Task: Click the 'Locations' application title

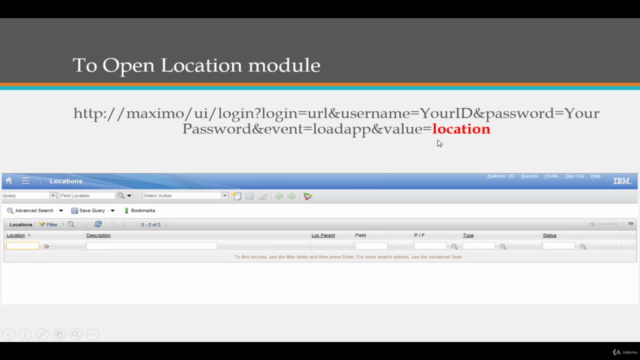Action: pos(66,181)
